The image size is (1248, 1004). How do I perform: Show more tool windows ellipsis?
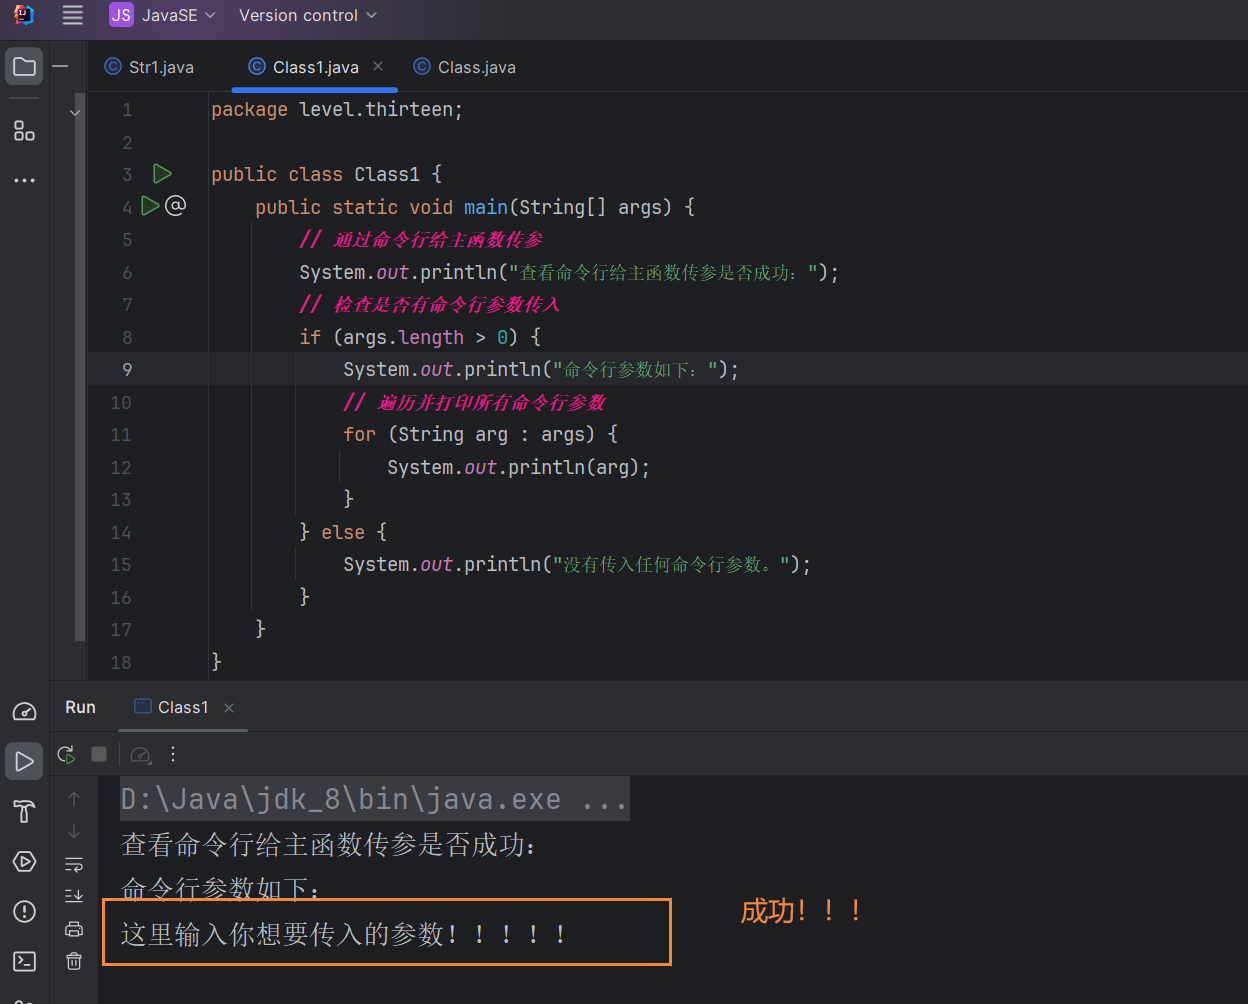coord(24,180)
